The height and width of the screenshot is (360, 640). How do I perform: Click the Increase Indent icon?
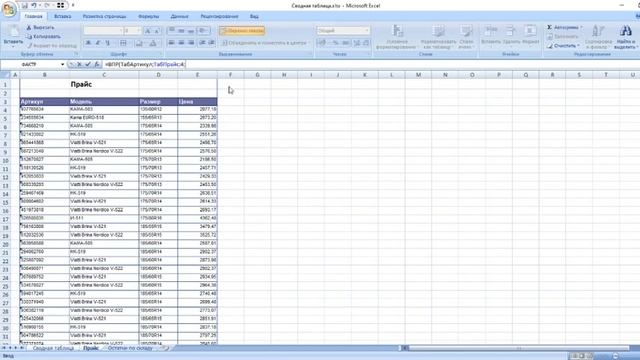[x=211, y=42]
